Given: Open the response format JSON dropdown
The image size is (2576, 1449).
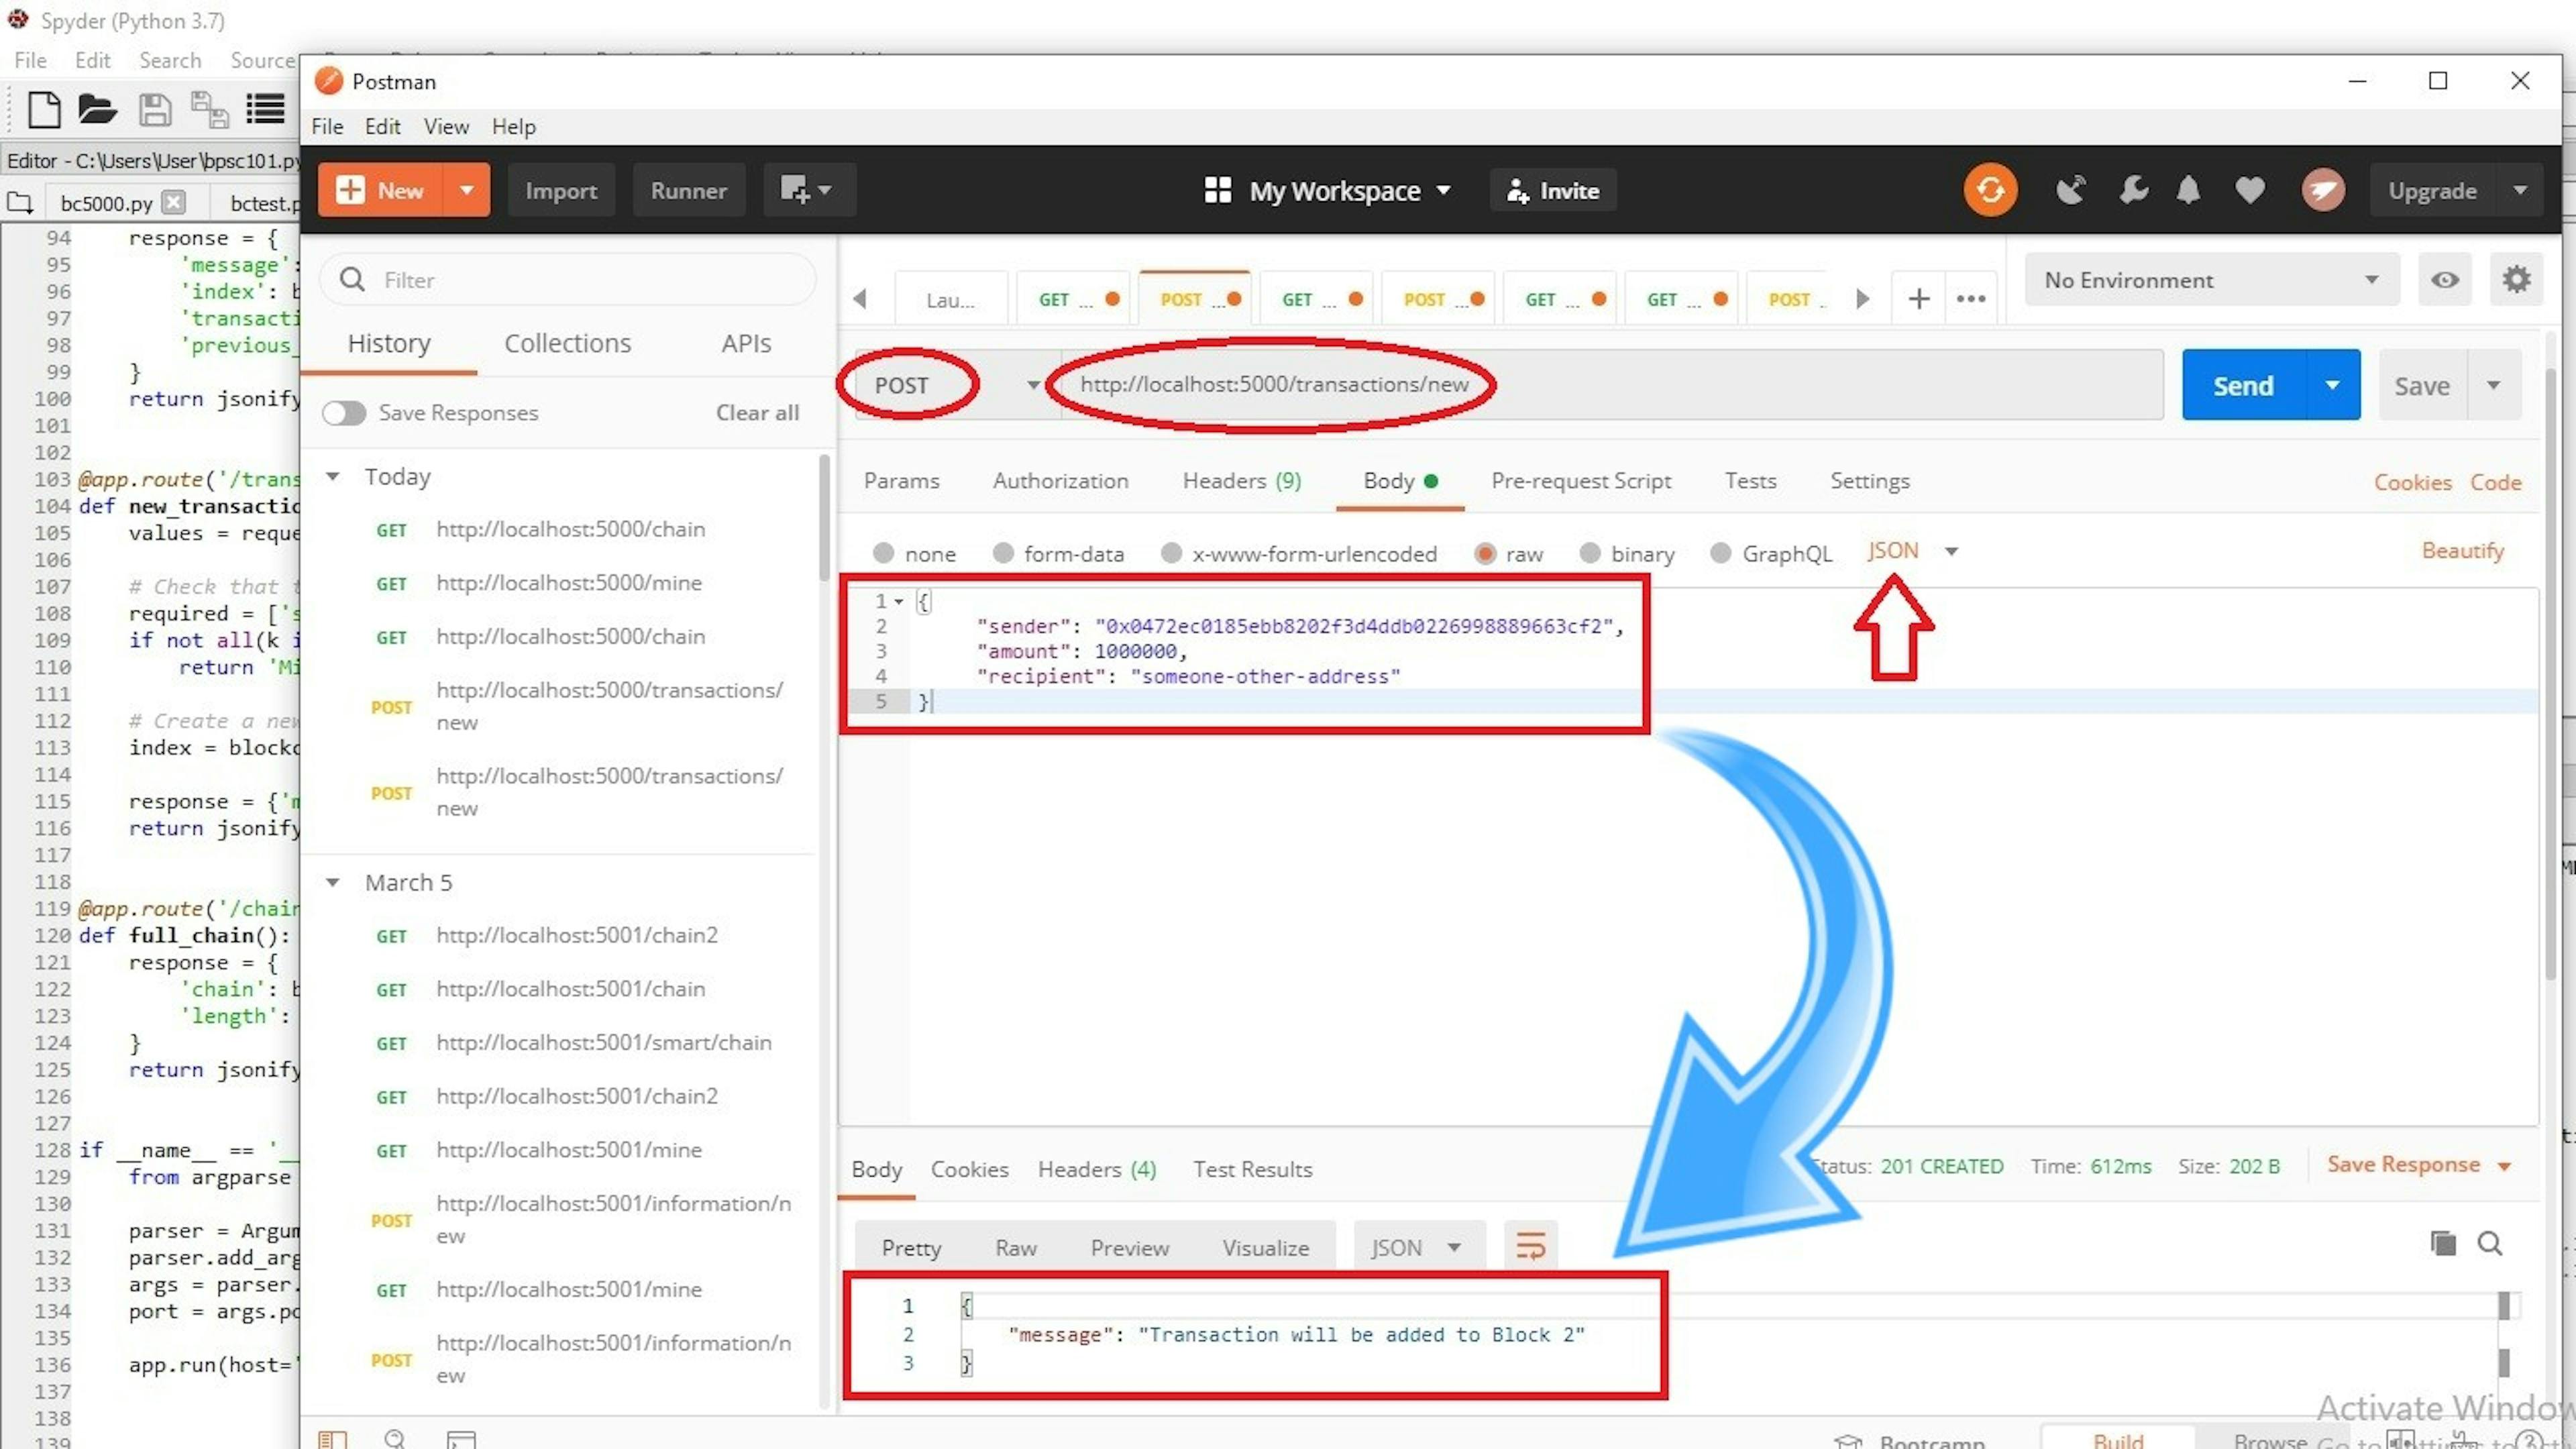Looking at the screenshot, I should (x=1418, y=1247).
